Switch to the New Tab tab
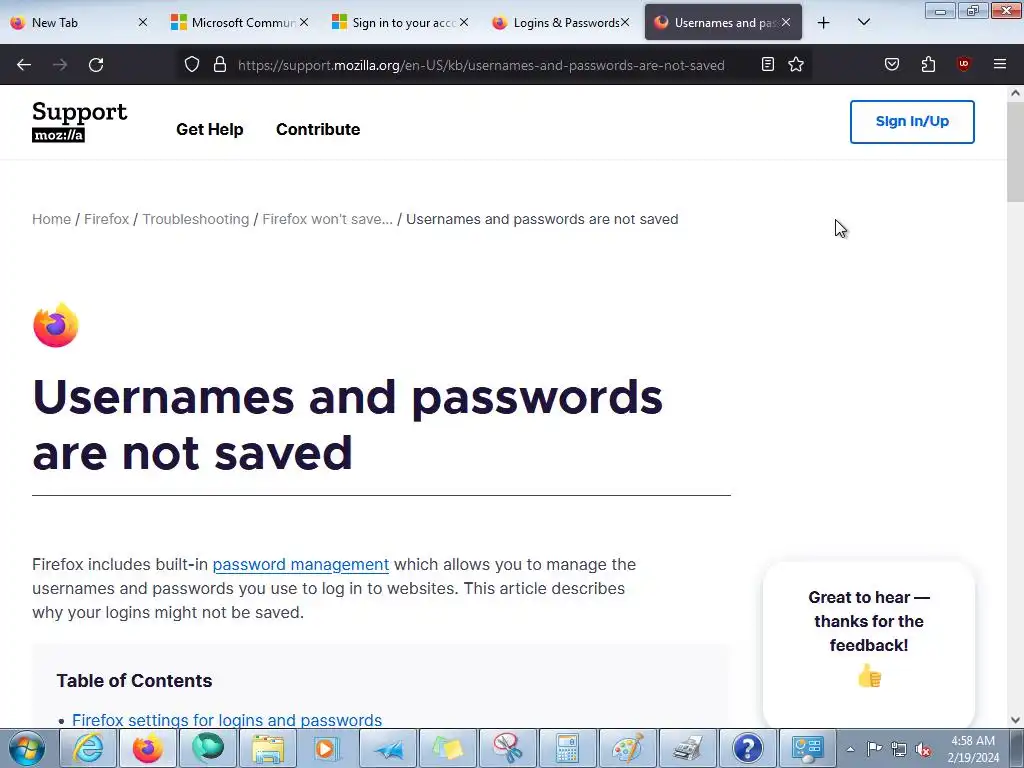The width and height of the screenshot is (1024, 768). (72, 22)
